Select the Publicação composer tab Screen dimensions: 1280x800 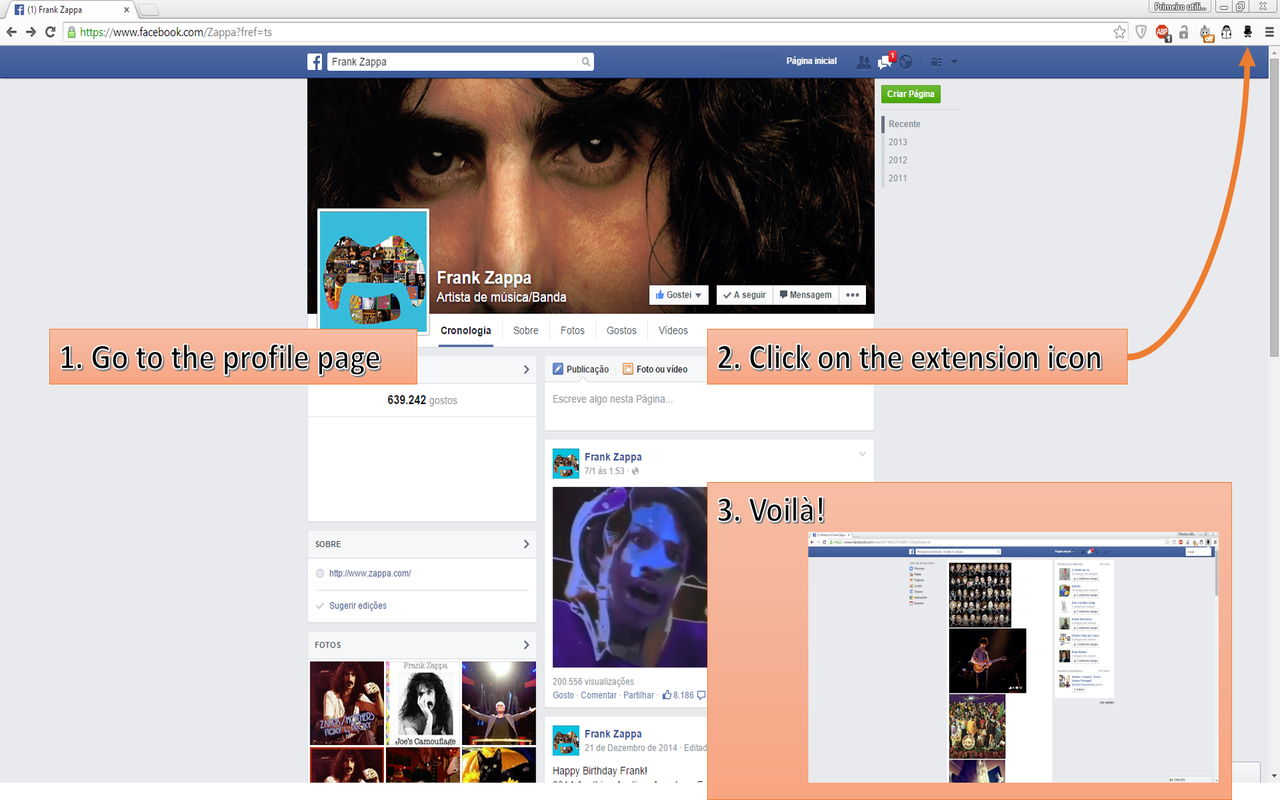click(x=581, y=369)
